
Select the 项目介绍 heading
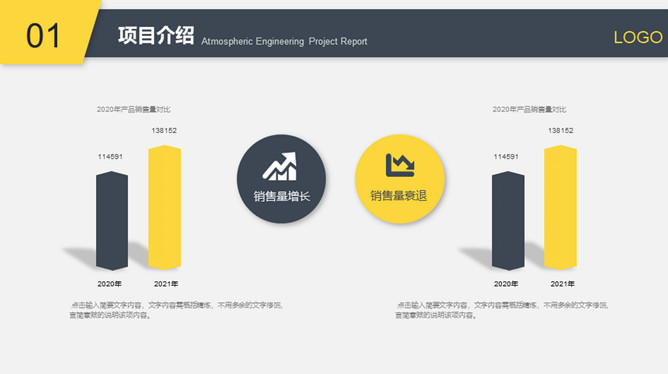[x=156, y=35]
